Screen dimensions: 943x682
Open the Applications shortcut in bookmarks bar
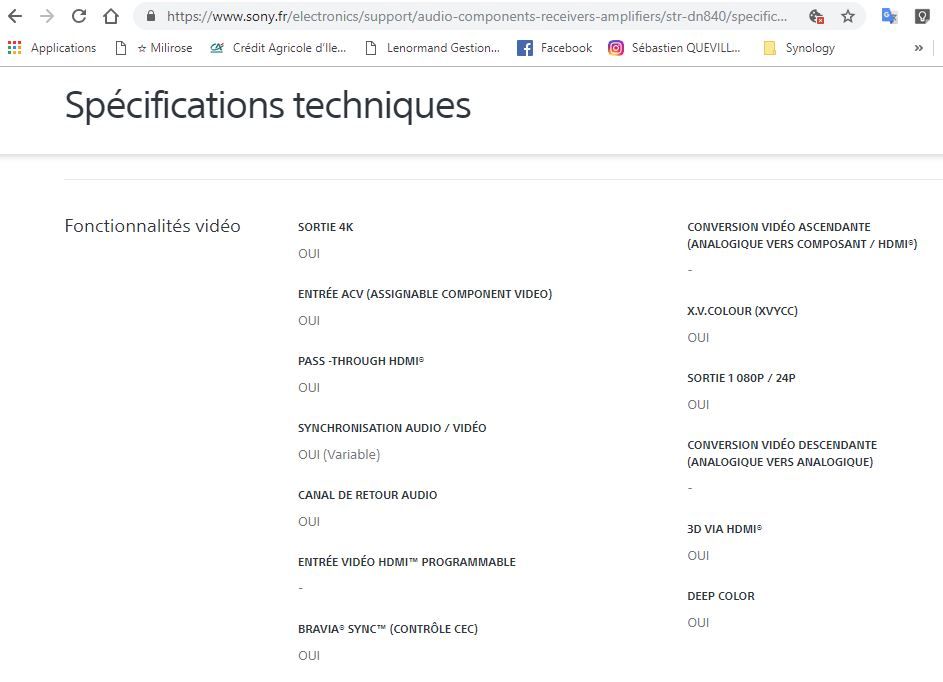pyautogui.click(x=52, y=48)
